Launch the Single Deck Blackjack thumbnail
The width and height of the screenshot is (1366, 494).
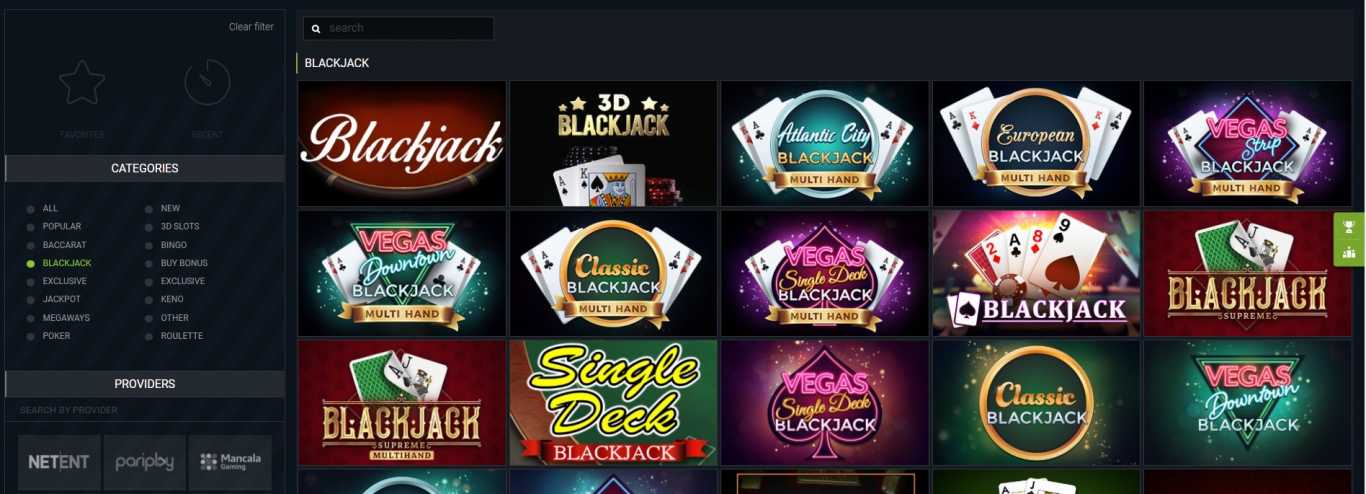(613, 403)
